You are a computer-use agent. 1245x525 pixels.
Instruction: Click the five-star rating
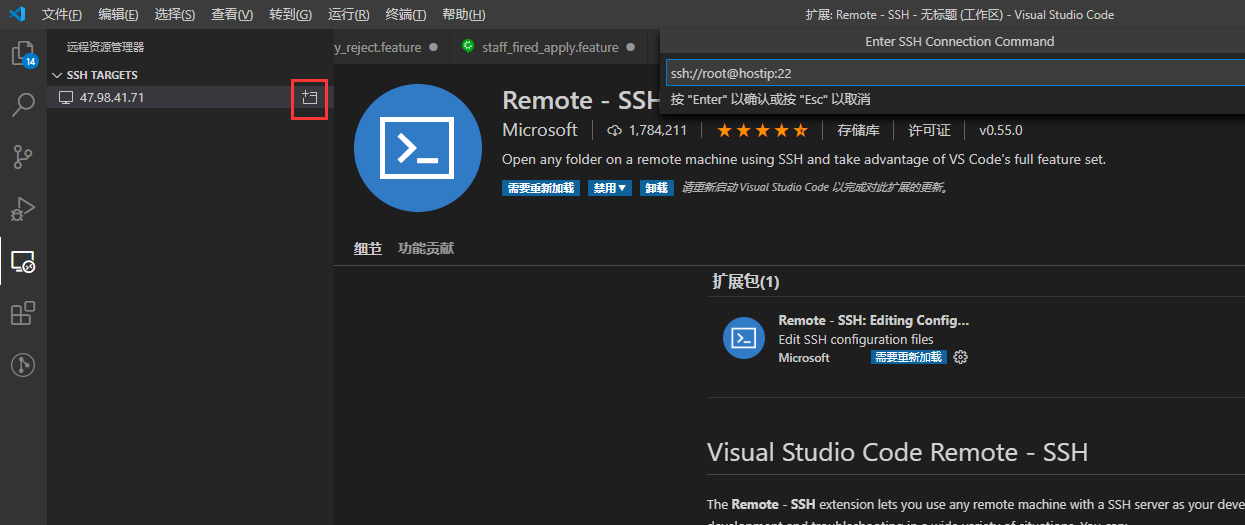[762, 130]
